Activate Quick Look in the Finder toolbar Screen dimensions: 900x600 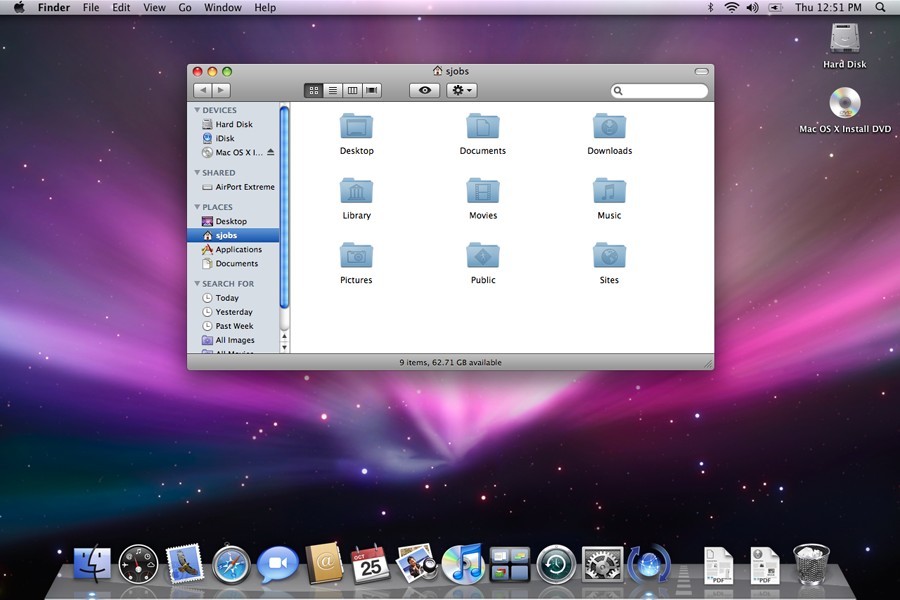coord(424,90)
